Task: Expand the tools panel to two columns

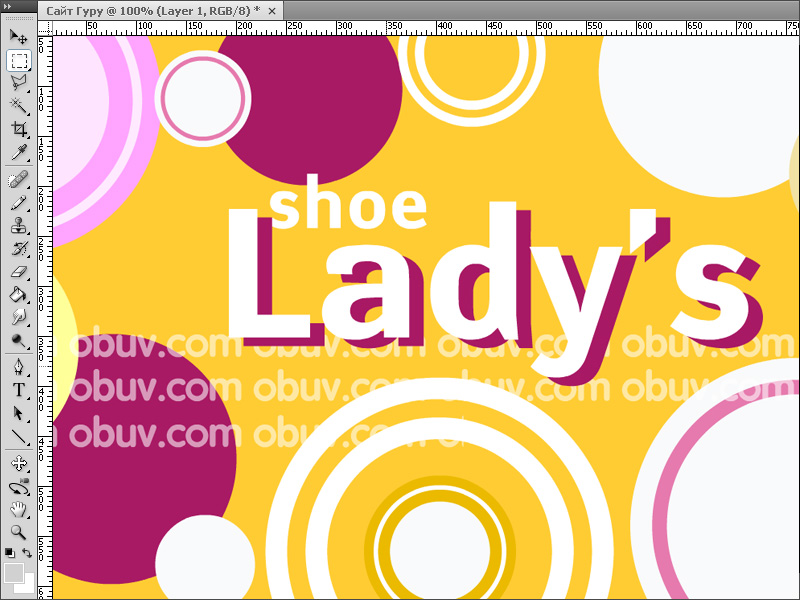Action: tap(7, 6)
